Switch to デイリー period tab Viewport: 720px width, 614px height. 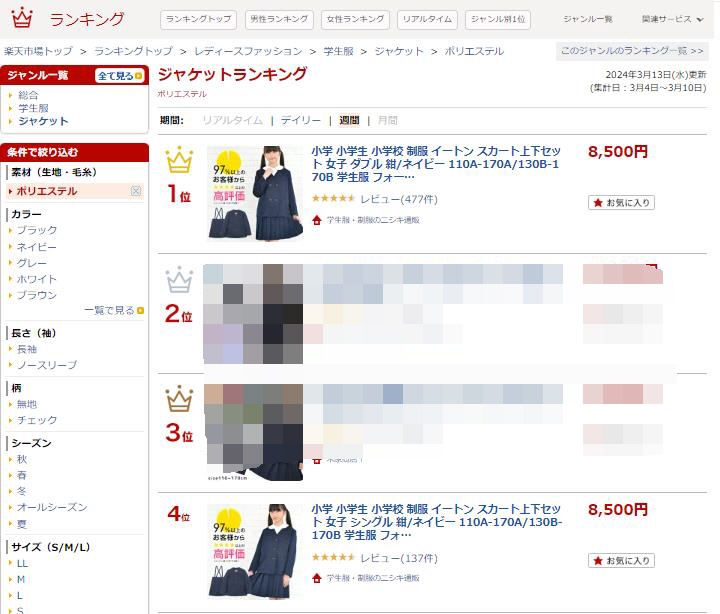301,120
